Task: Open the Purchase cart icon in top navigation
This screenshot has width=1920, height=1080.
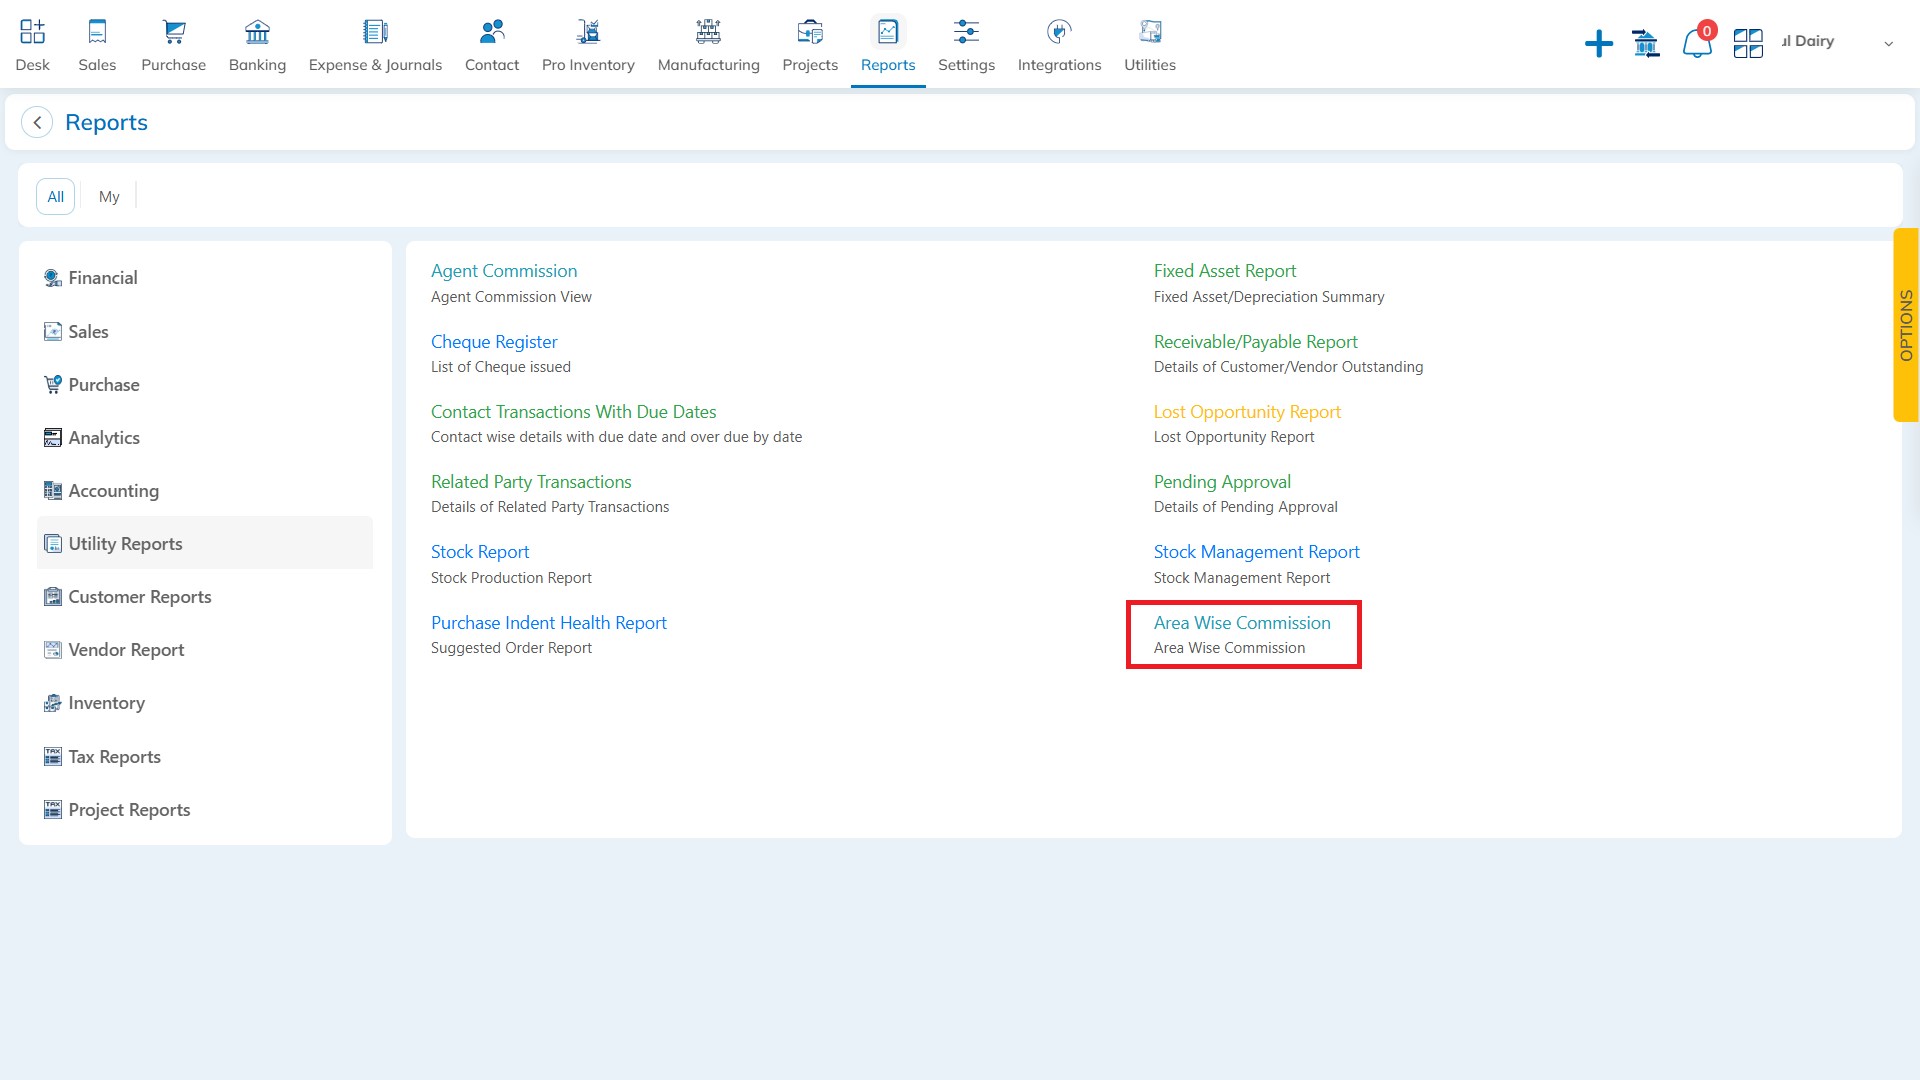Action: tap(174, 32)
